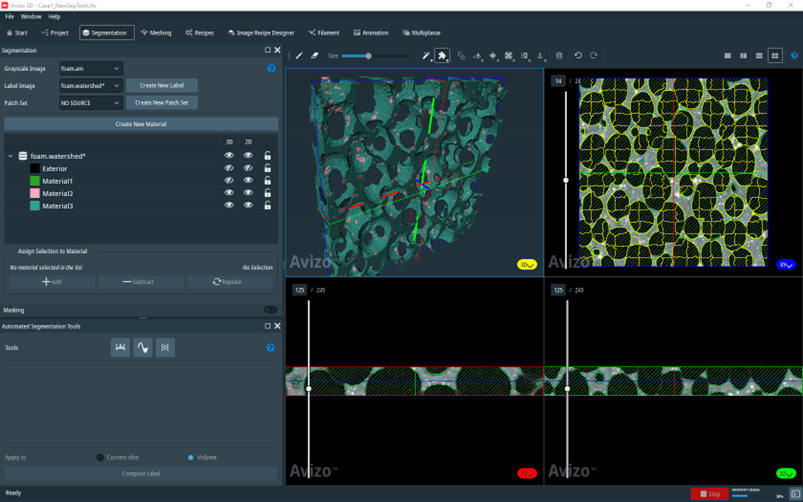Click the undo arrow icon

[x=578, y=56]
